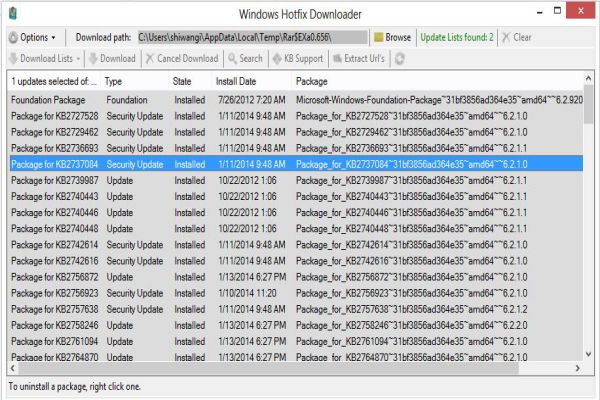Open KB Support from the toolbar
The width and height of the screenshot is (600, 400).
click(298, 59)
